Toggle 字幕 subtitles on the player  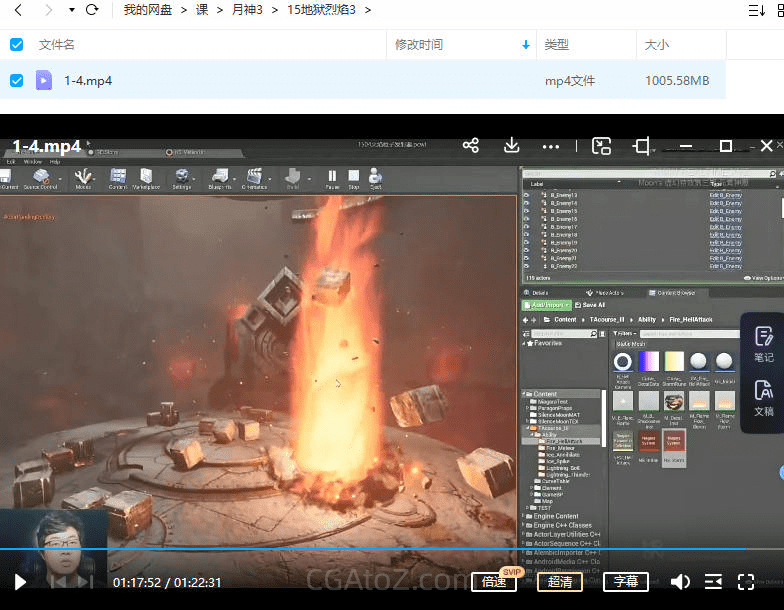626,582
